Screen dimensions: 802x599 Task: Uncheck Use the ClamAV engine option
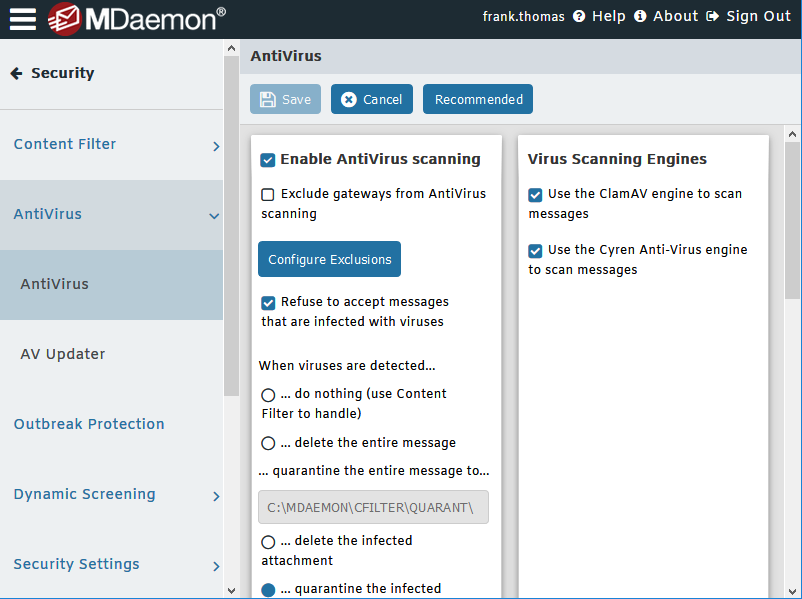click(536, 195)
